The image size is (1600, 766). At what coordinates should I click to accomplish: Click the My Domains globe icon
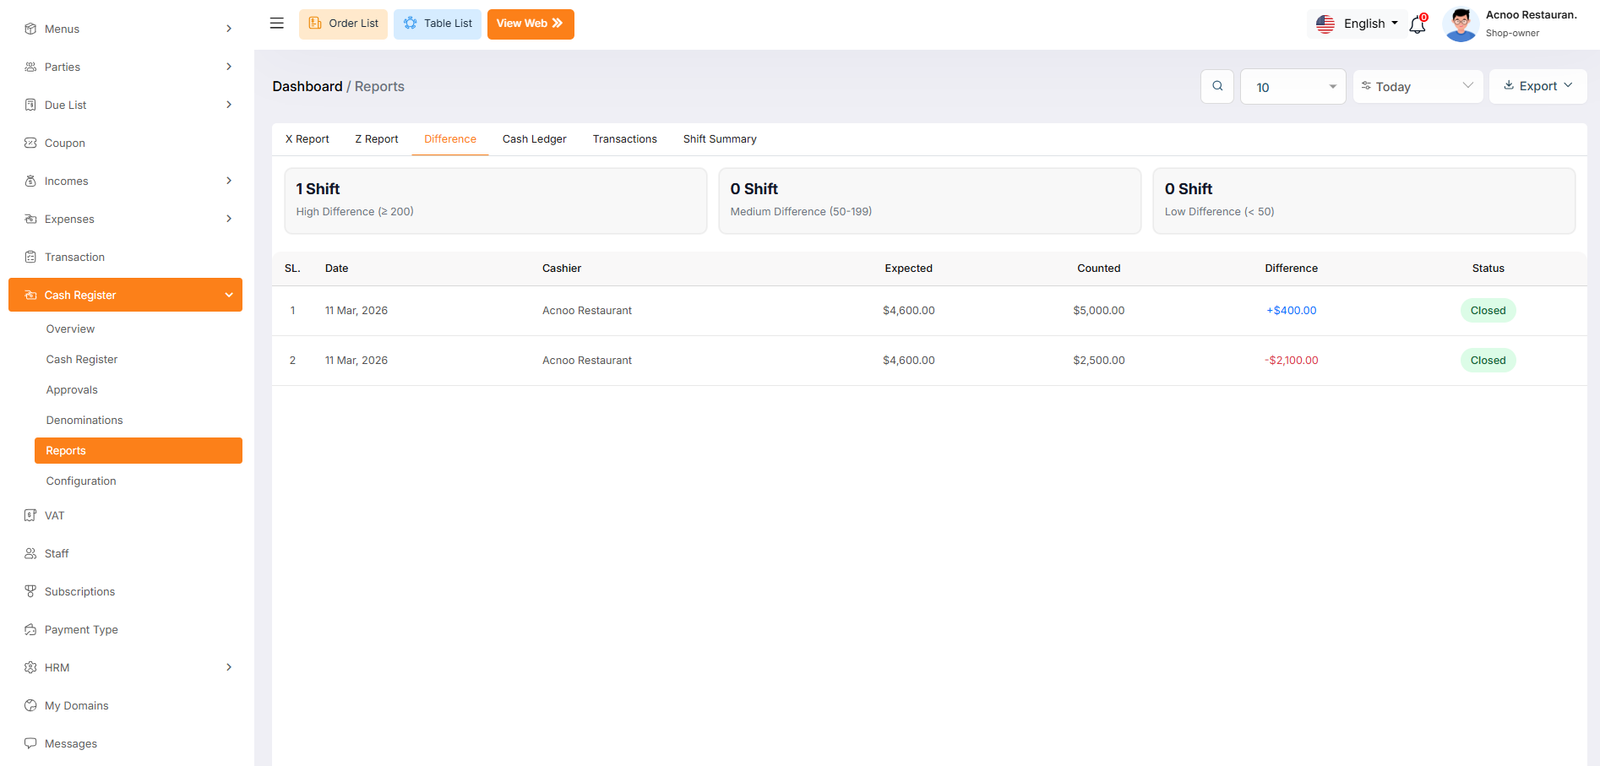click(x=30, y=706)
